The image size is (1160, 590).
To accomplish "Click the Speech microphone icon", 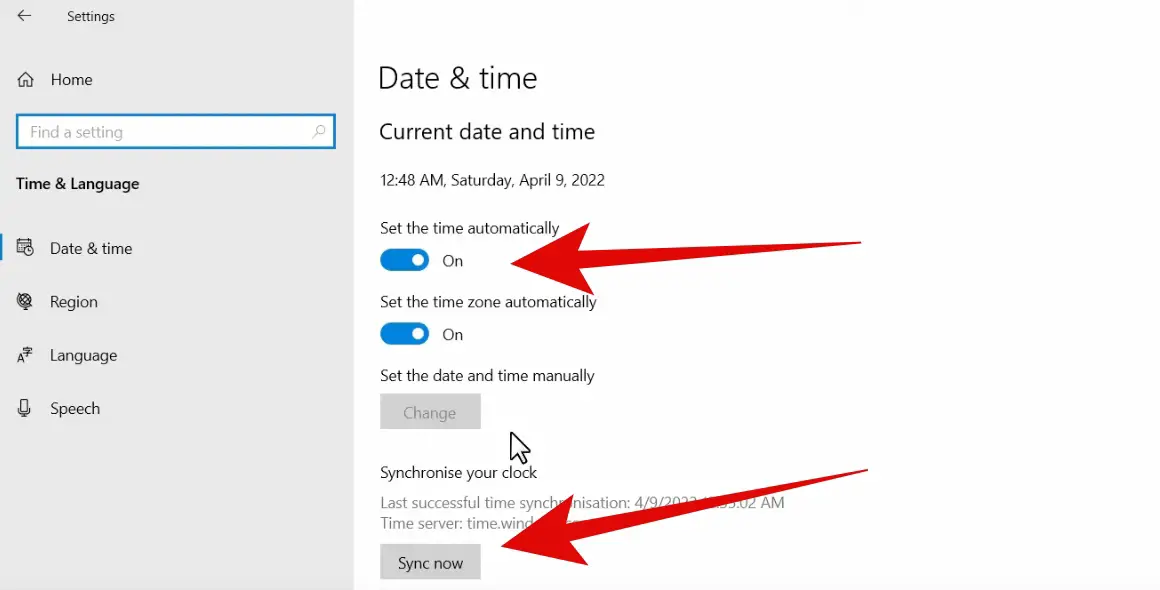I will click(24, 408).
